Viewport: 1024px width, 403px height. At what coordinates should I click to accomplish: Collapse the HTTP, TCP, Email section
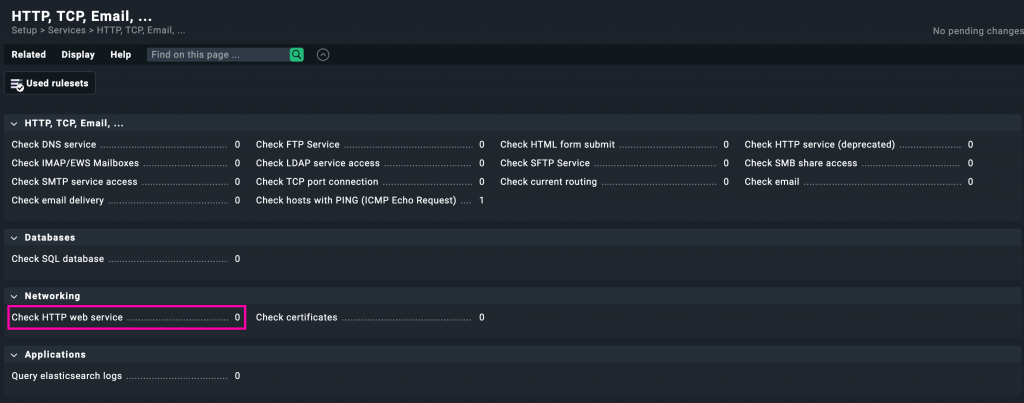click(14, 123)
